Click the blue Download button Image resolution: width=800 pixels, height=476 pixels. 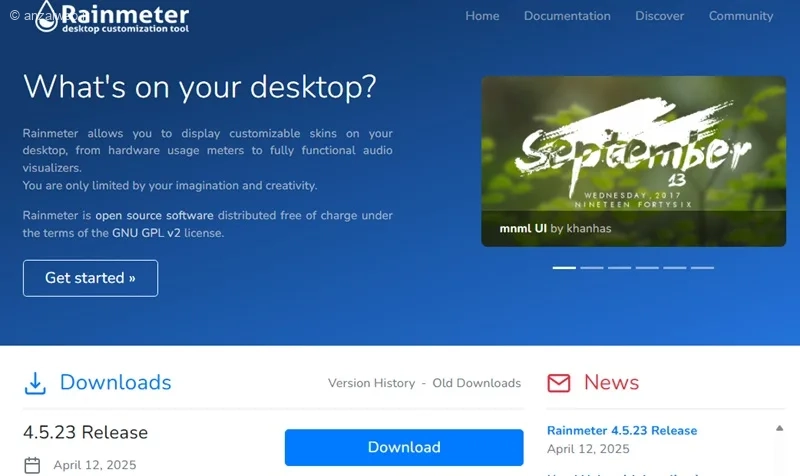point(403,447)
